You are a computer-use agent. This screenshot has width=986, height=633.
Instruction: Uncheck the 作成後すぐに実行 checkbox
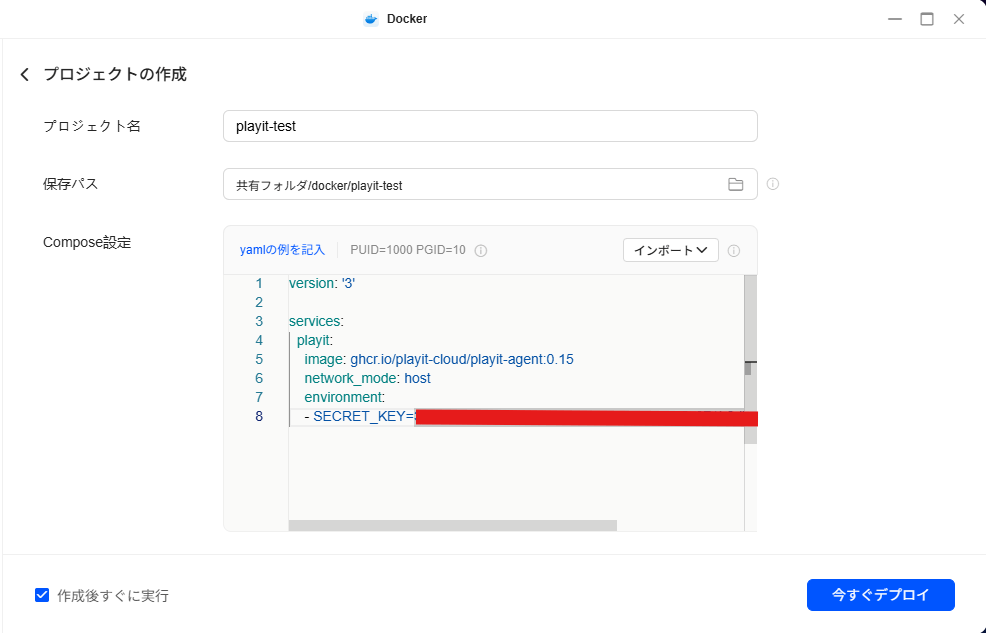point(41,595)
